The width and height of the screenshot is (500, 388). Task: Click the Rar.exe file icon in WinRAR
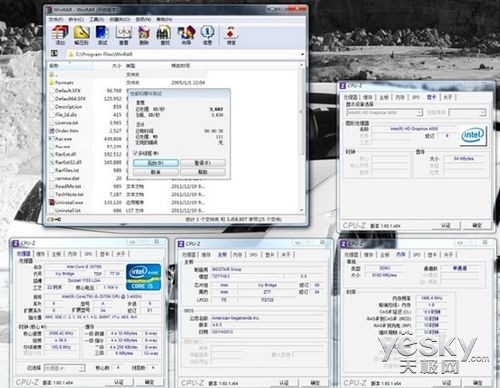52,138
